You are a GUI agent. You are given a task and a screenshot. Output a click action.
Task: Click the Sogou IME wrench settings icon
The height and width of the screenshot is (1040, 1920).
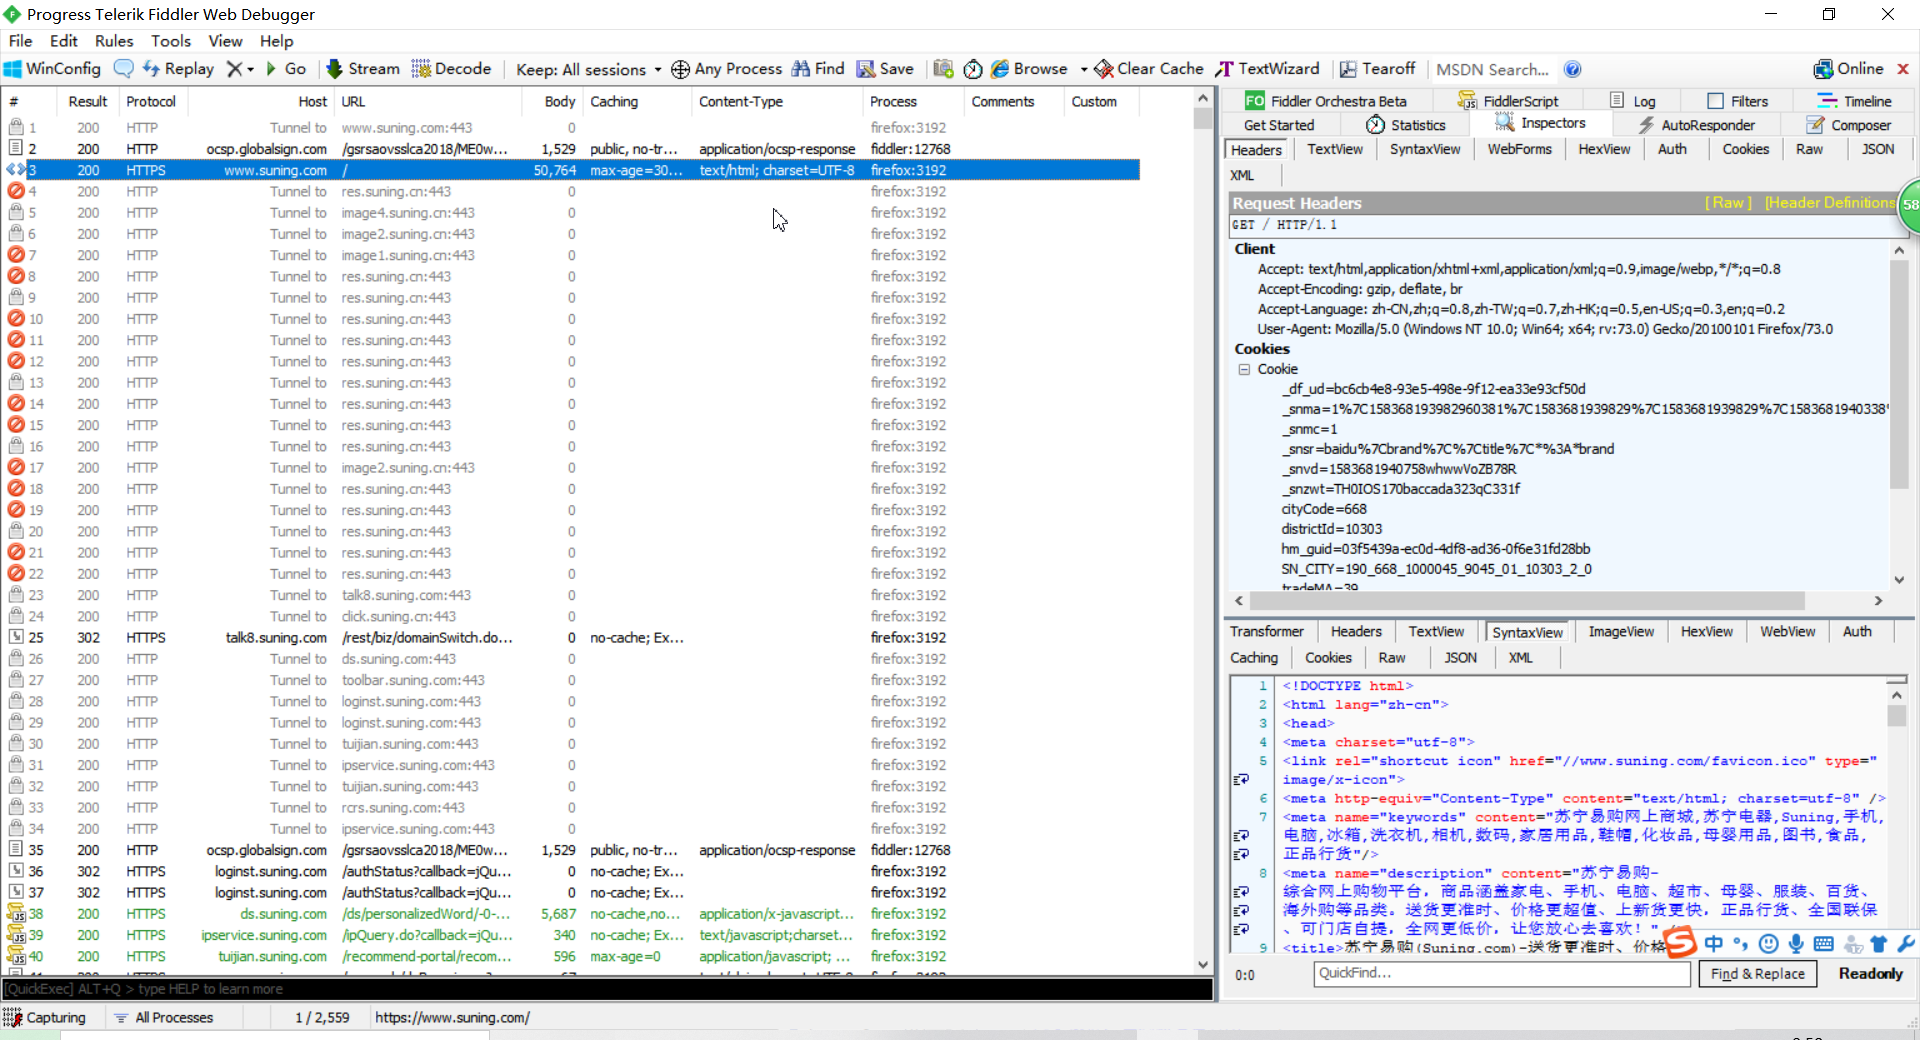(x=1906, y=944)
